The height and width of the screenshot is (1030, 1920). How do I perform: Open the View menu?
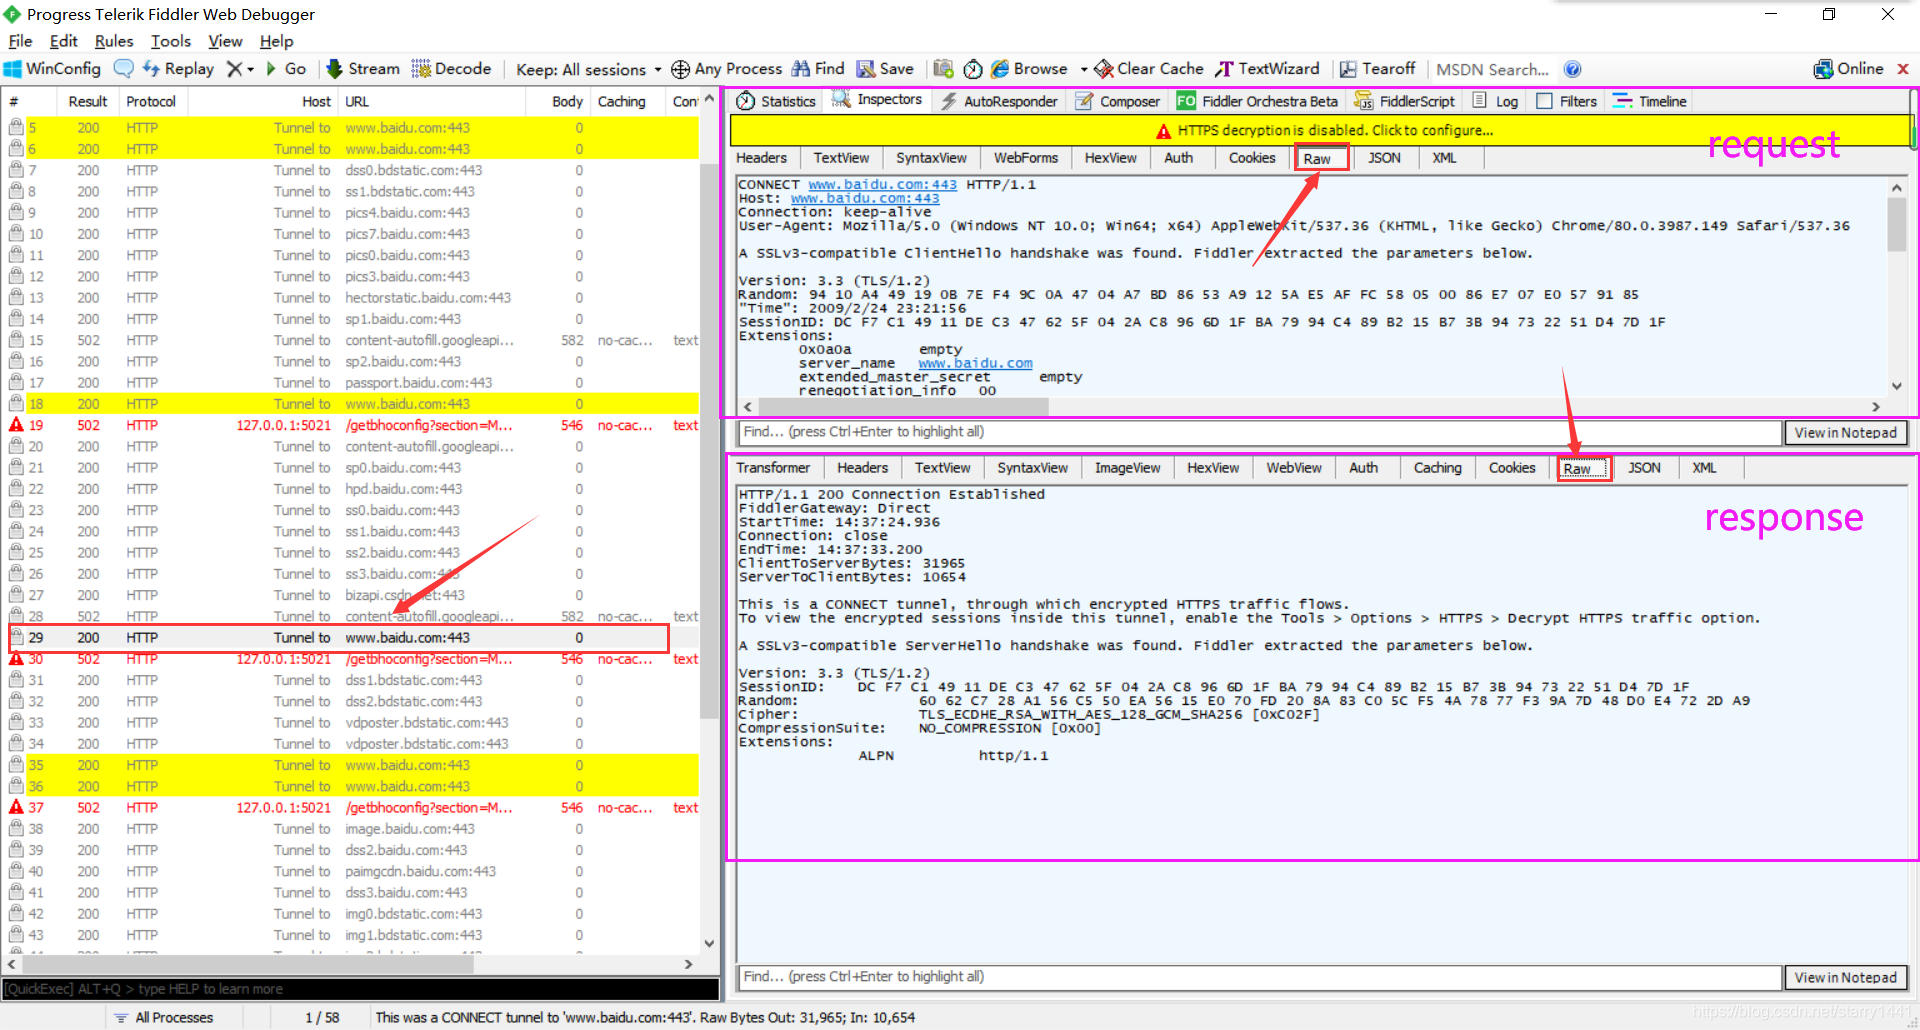pos(225,41)
